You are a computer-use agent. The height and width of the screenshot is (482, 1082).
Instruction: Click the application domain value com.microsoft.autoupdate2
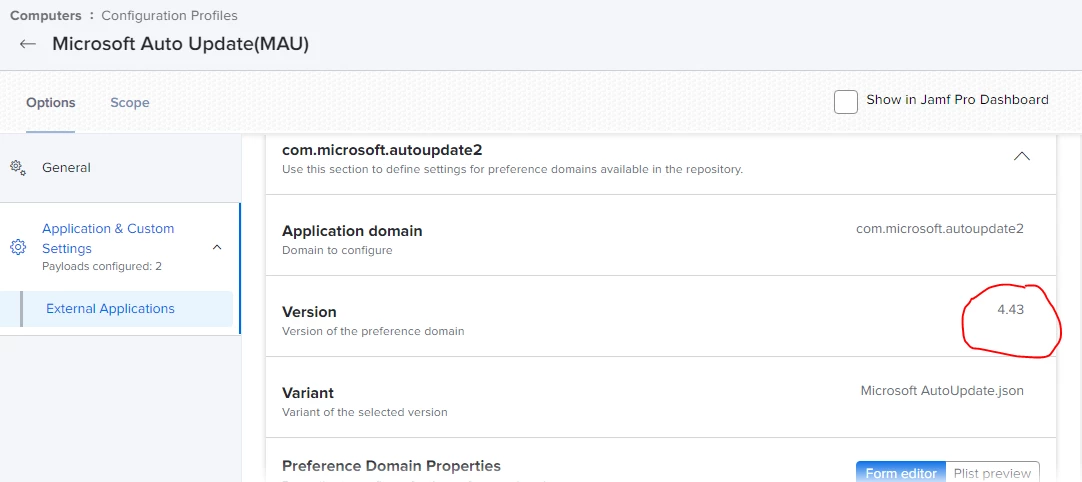[x=940, y=229]
